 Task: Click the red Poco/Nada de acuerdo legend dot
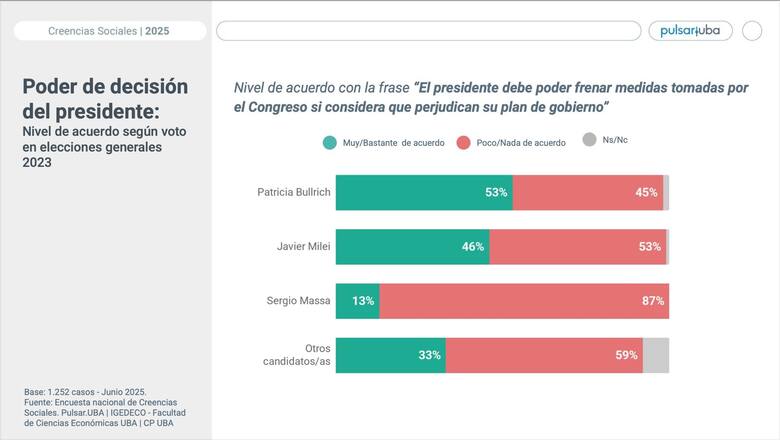464,143
